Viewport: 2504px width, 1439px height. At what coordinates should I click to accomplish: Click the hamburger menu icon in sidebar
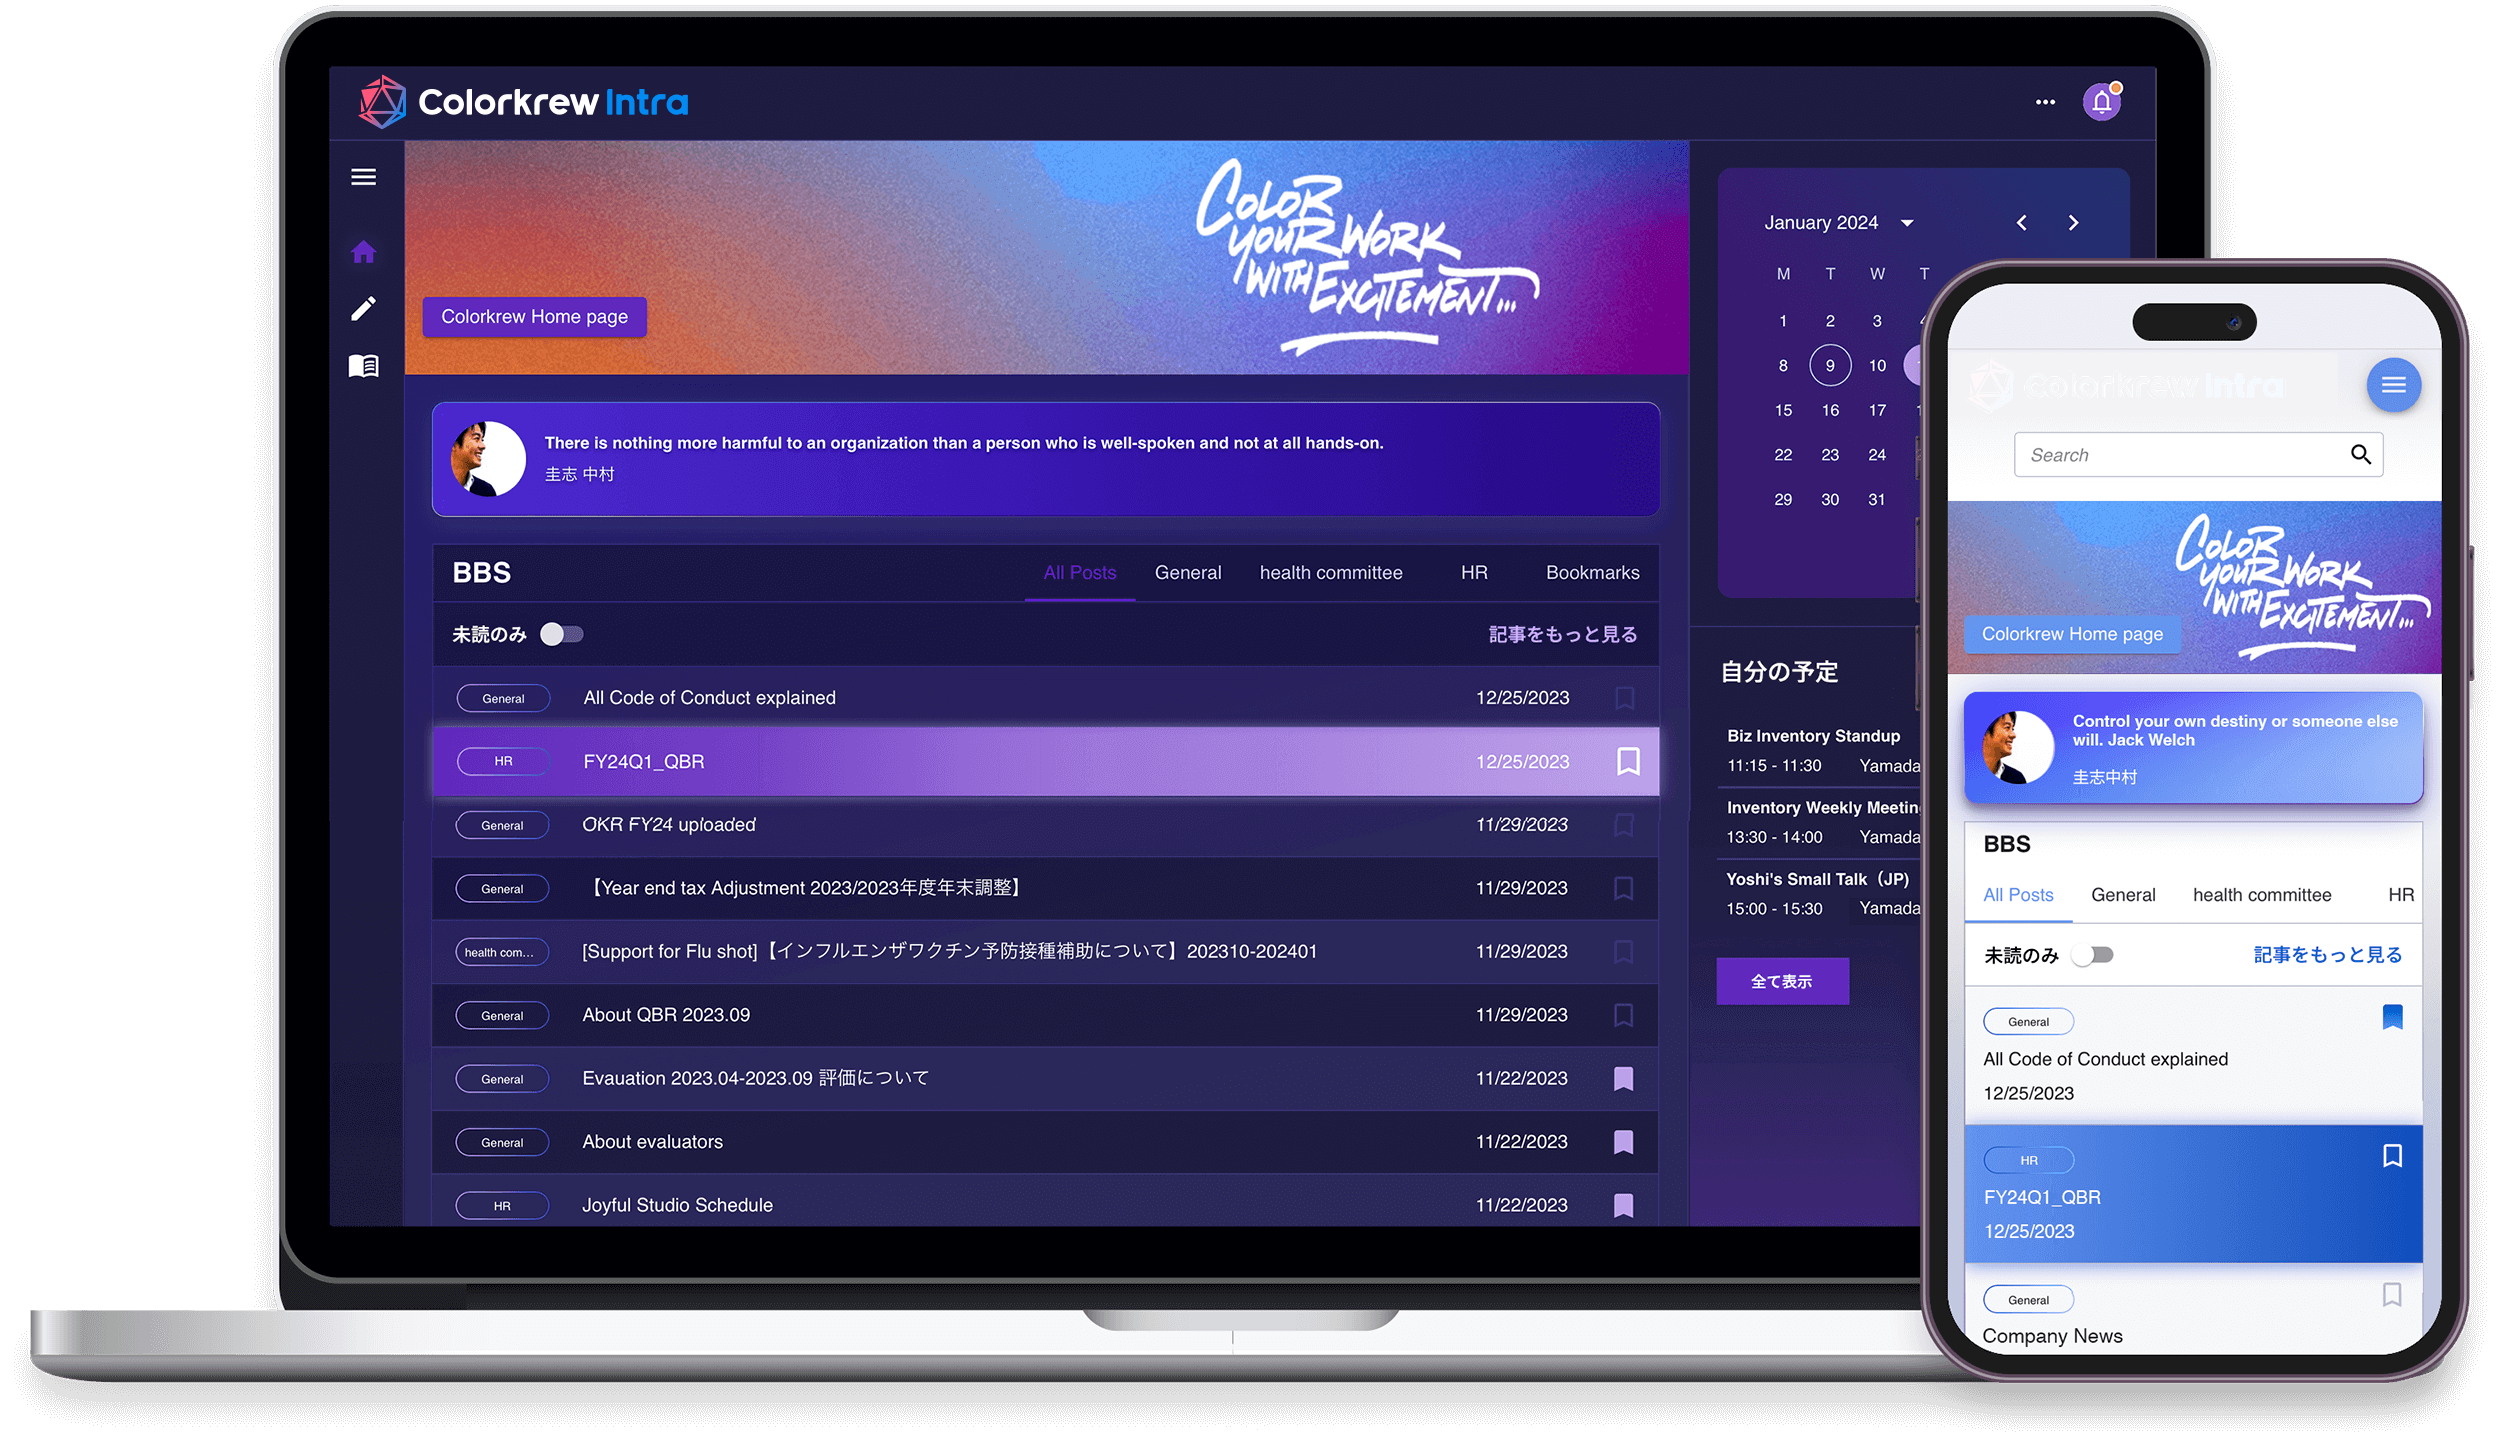pyautogui.click(x=365, y=177)
